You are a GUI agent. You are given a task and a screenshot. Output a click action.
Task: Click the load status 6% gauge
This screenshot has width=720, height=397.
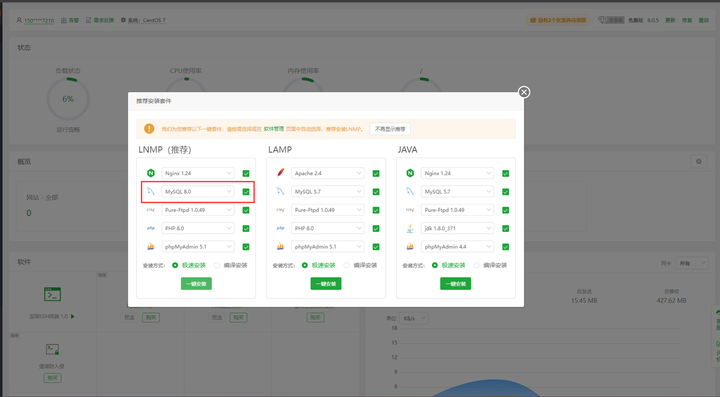tap(68, 99)
